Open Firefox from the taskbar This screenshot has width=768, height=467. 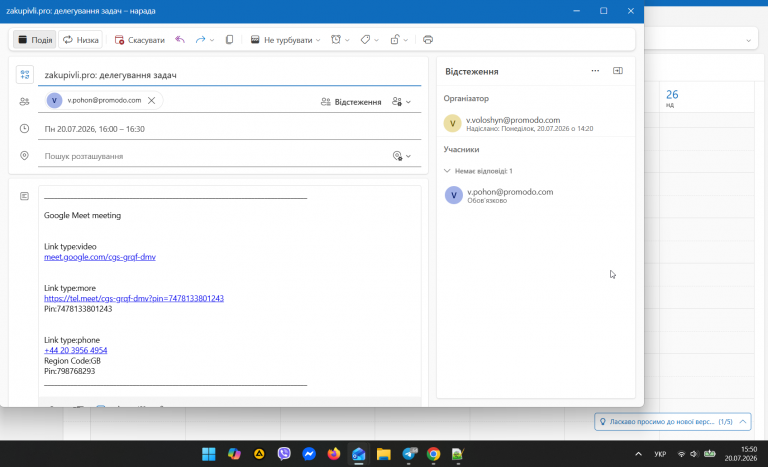click(x=334, y=454)
